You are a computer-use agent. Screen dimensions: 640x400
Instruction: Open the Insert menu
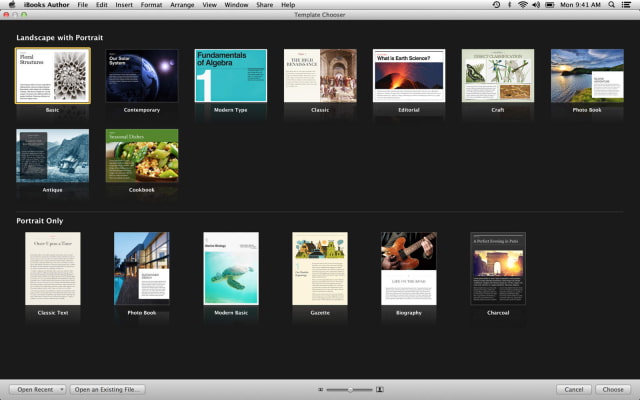(x=123, y=5)
